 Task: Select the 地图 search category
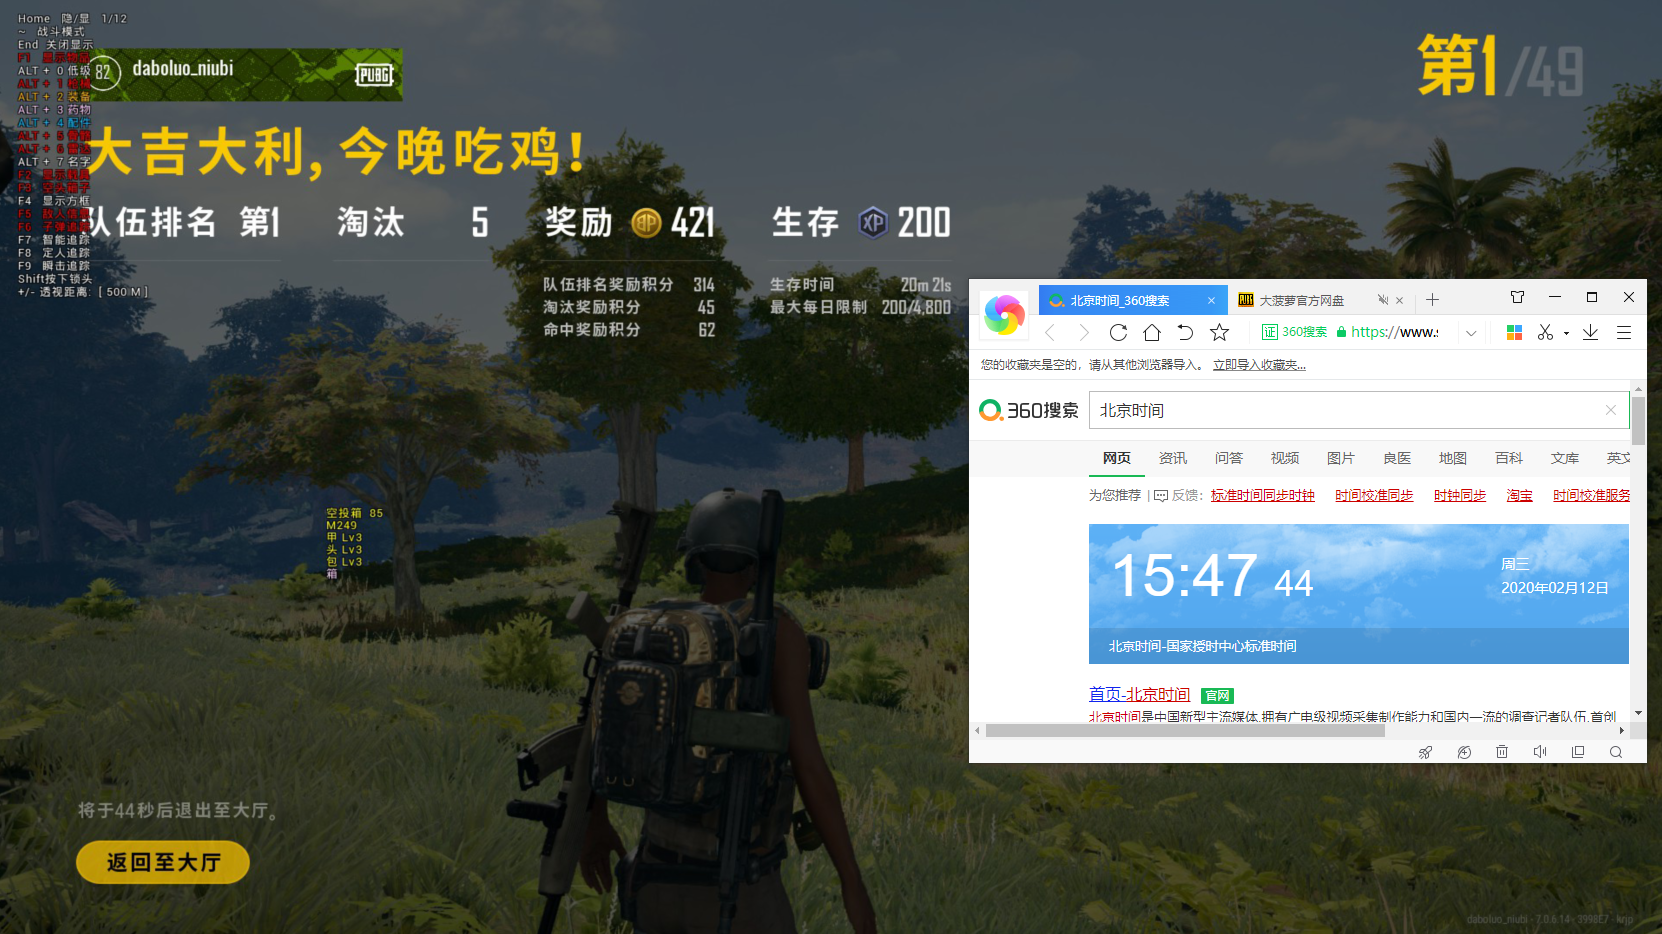coord(1453,458)
